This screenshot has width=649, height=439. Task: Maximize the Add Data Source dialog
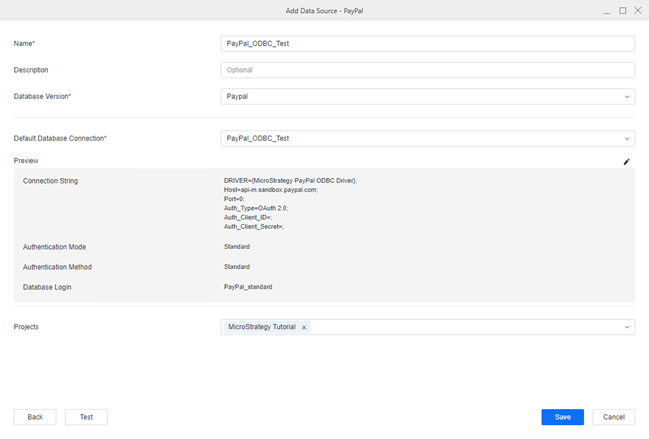click(622, 10)
